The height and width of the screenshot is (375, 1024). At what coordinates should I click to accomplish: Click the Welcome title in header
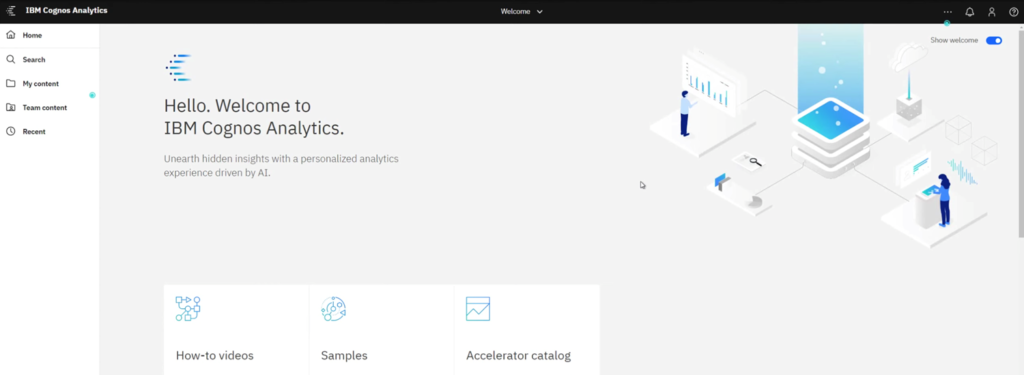click(x=515, y=12)
